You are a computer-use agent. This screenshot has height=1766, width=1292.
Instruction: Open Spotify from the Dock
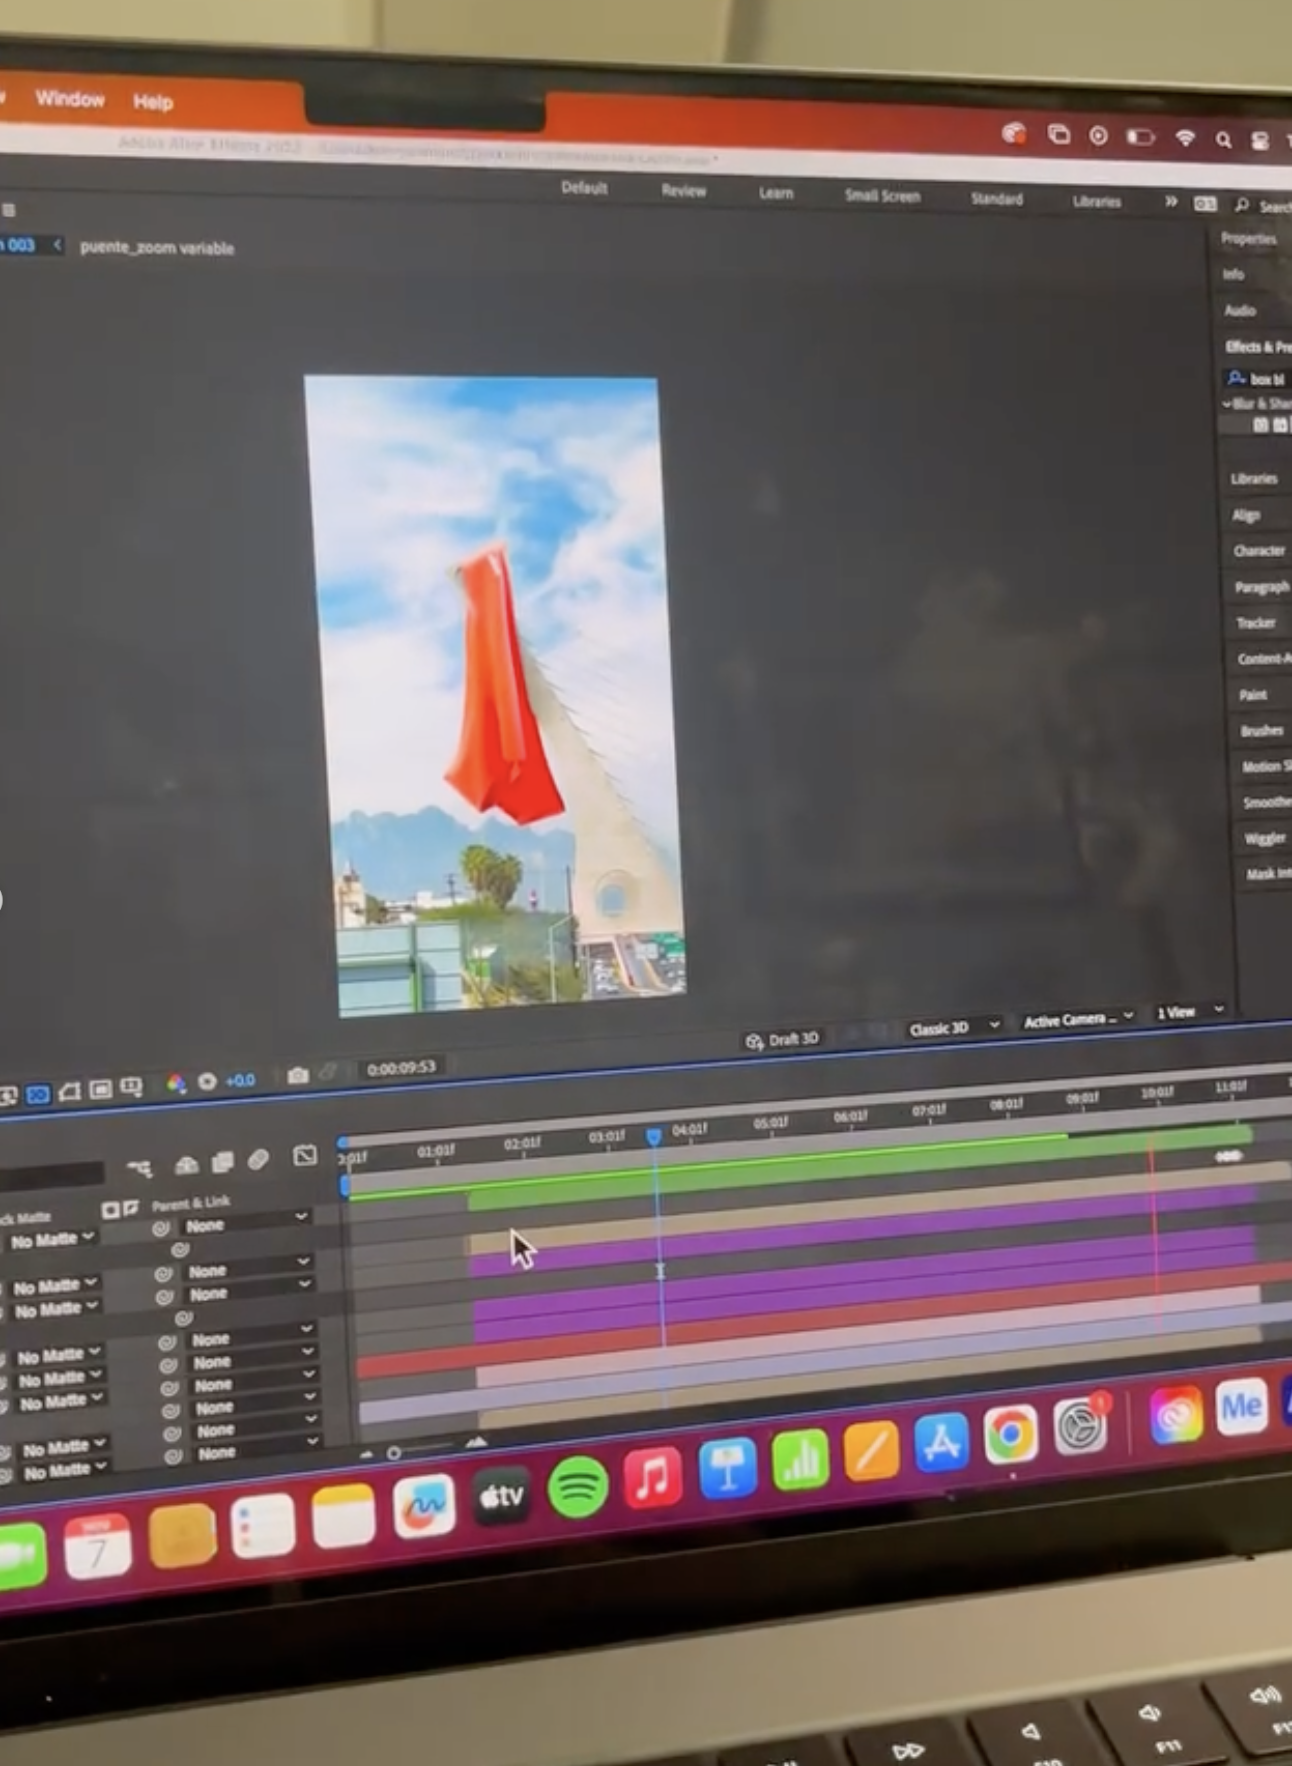pyautogui.click(x=578, y=1487)
